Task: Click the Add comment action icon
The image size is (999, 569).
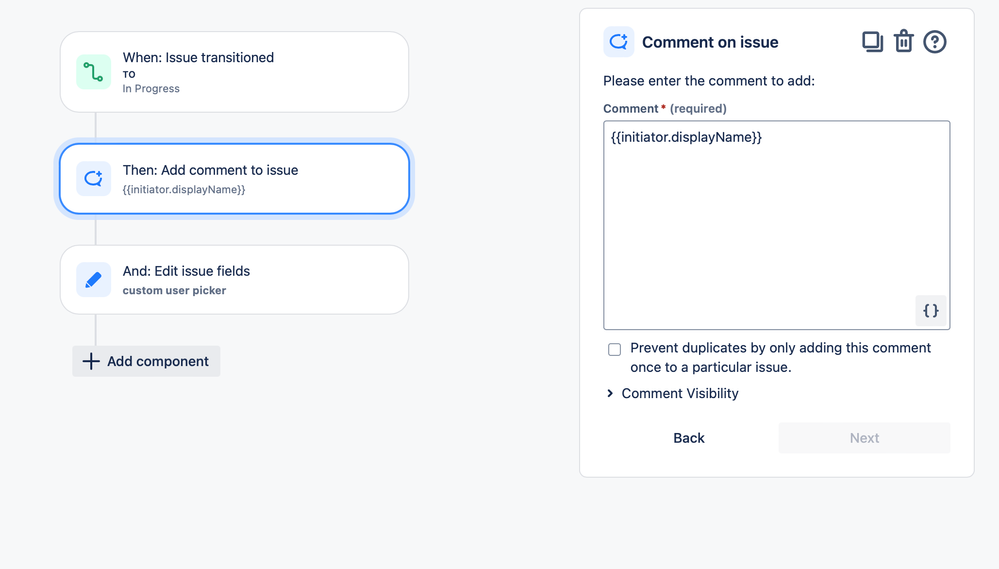Action: pyautogui.click(x=93, y=179)
